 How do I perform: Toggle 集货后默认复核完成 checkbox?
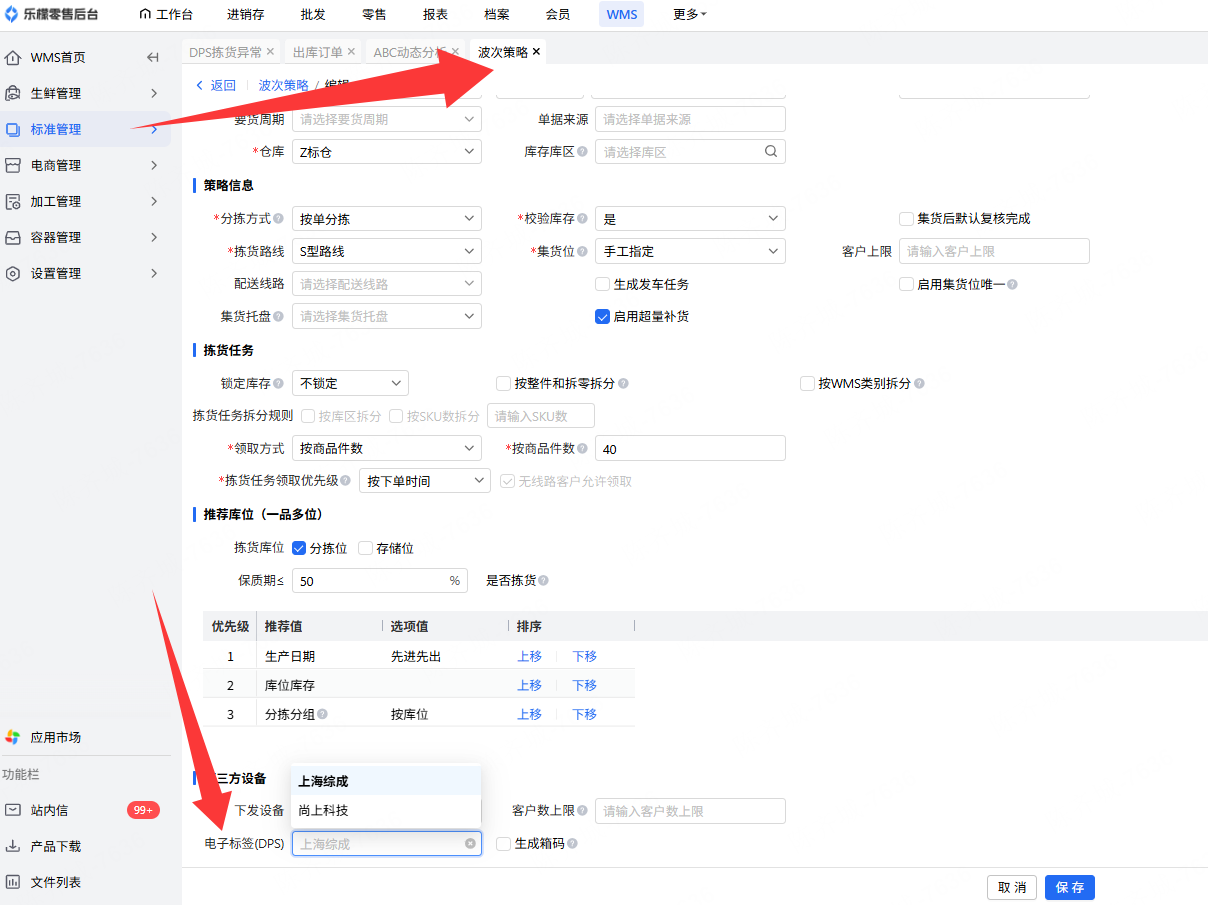pyautogui.click(x=907, y=218)
